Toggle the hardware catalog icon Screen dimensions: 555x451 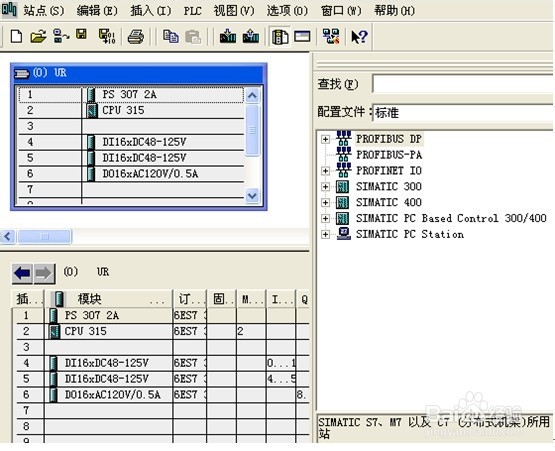[280, 37]
